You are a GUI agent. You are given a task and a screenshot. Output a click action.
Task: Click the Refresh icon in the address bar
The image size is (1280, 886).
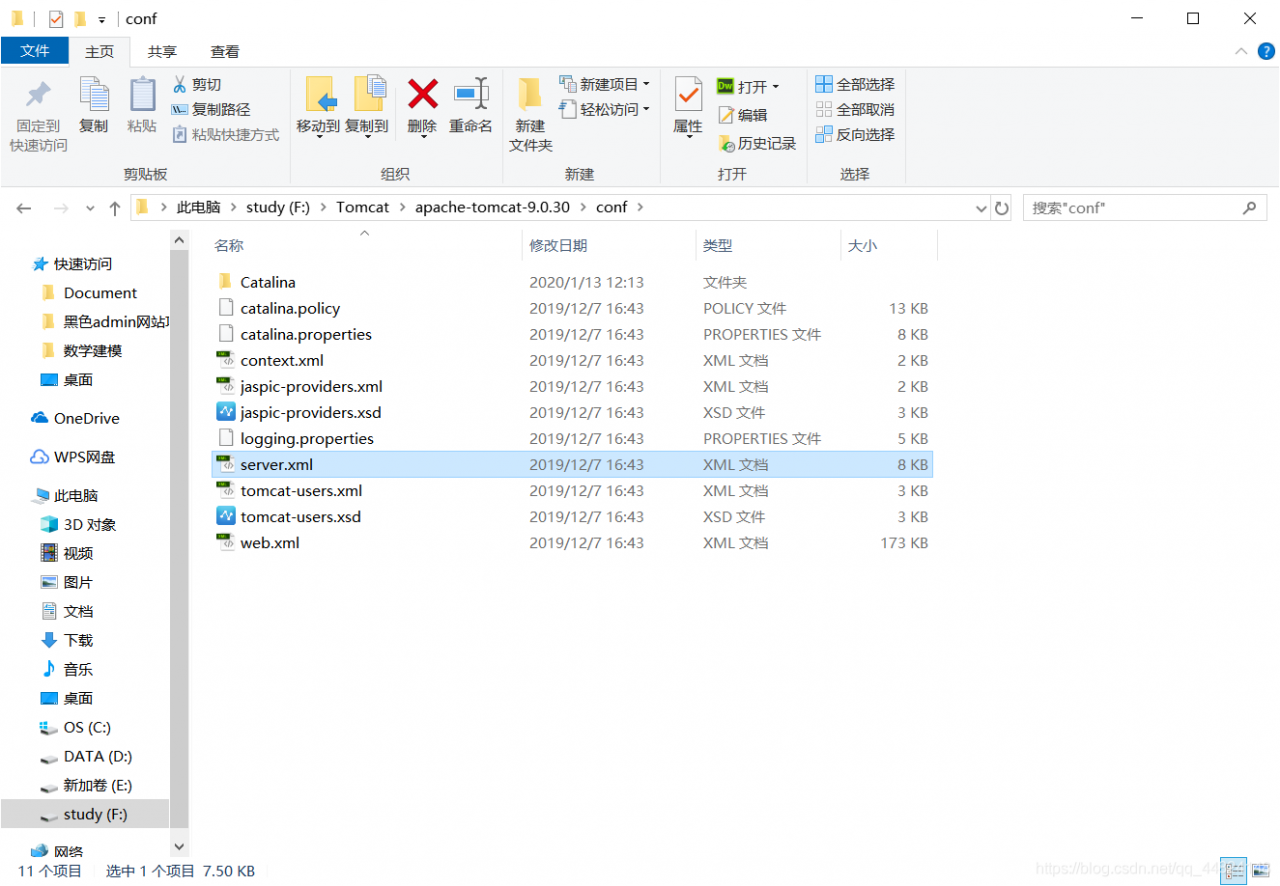1001,207
